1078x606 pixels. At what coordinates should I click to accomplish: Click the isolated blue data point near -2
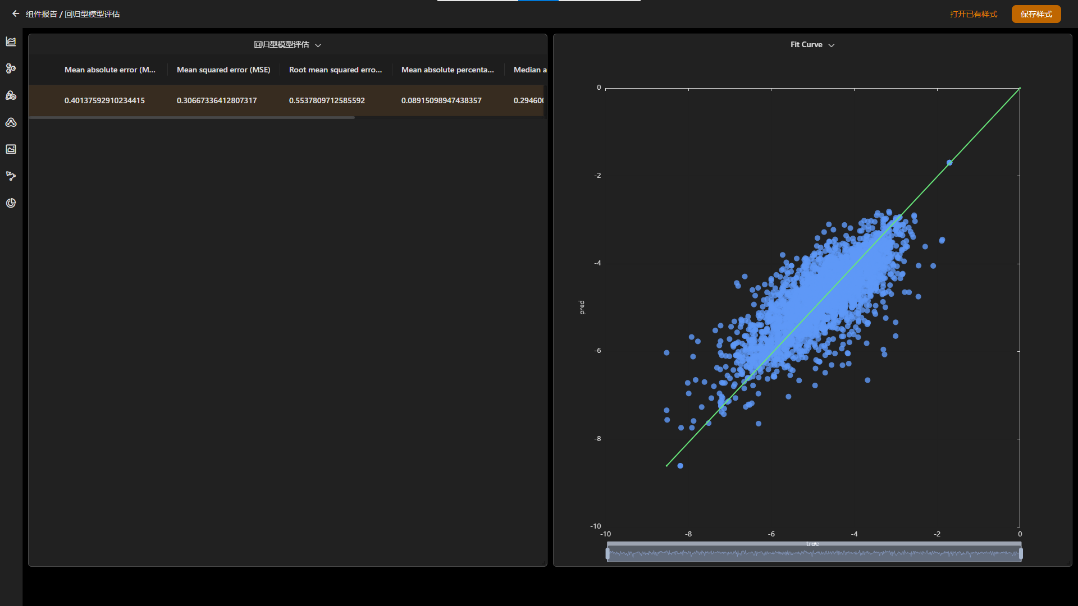pos(949,163)
